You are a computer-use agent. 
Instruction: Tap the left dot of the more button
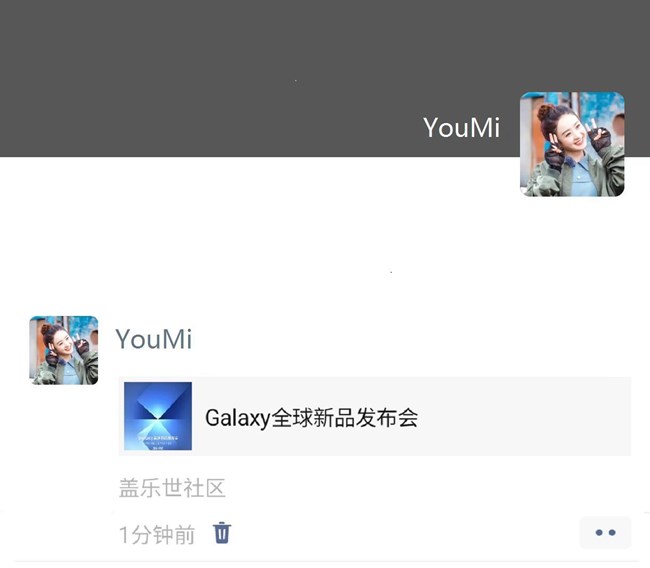pos(599,532)
